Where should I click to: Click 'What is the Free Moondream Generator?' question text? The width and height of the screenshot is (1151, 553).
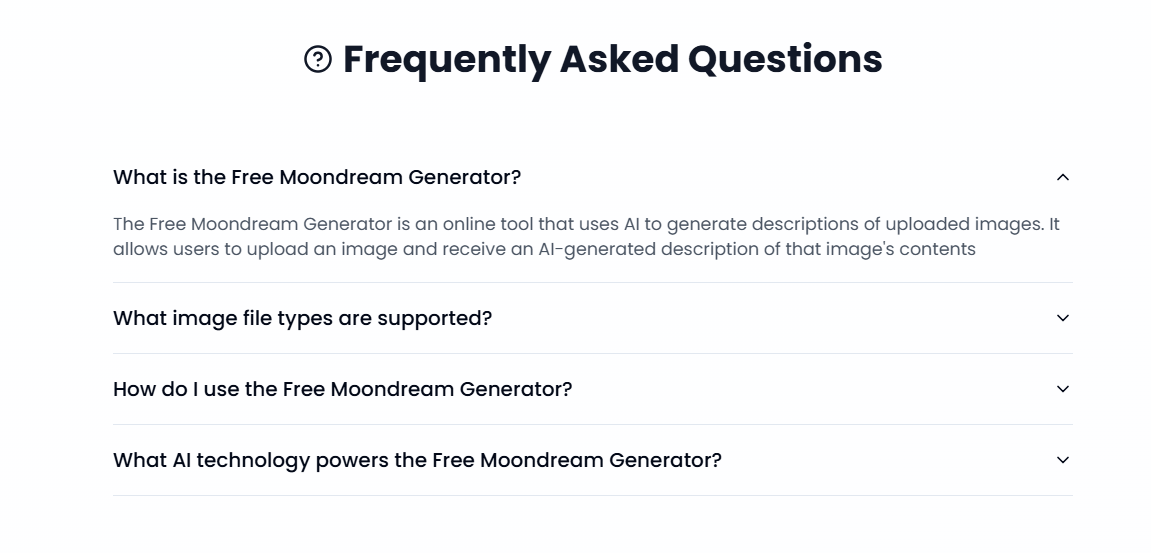(x=317, y=177)
